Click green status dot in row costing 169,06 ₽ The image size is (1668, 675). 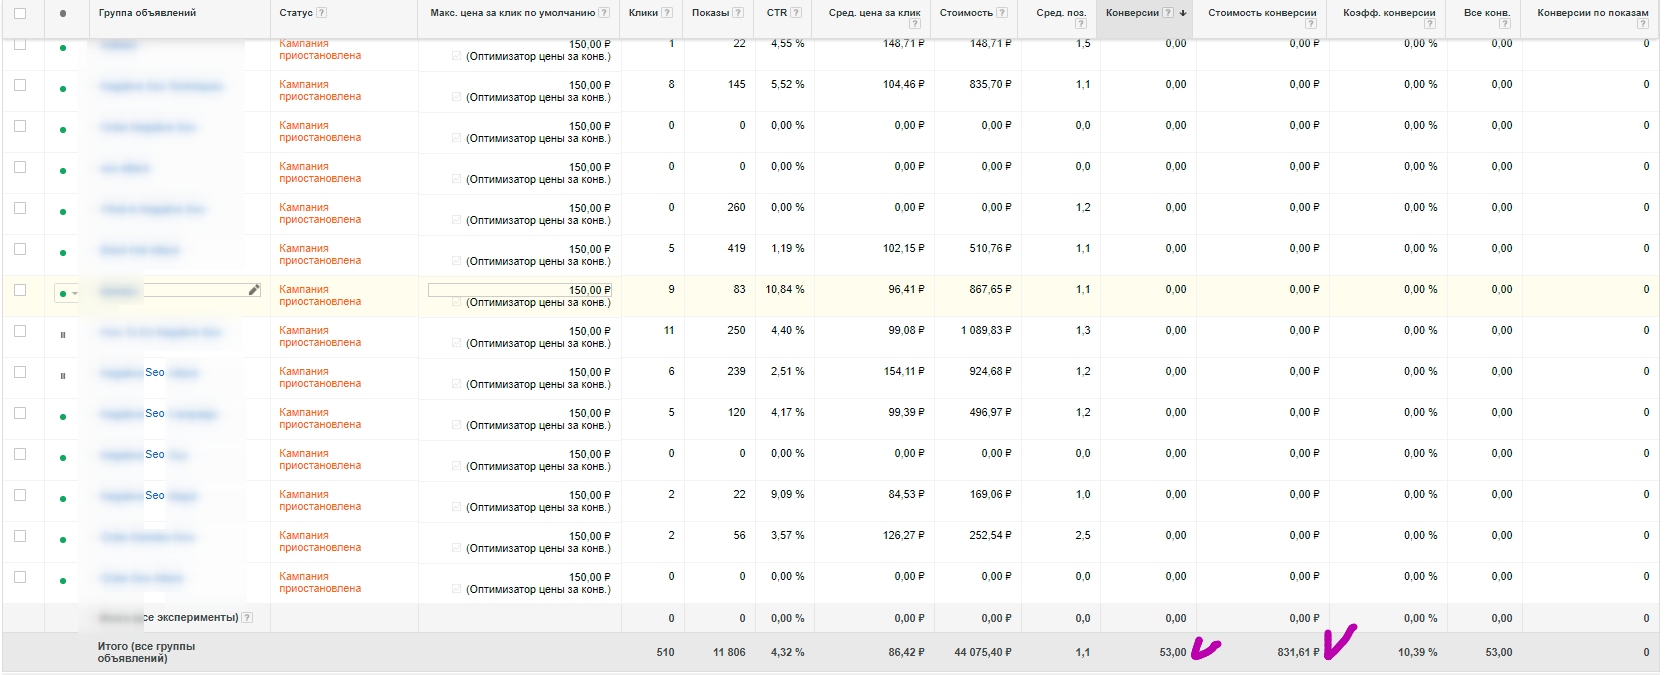coord(63,499)
